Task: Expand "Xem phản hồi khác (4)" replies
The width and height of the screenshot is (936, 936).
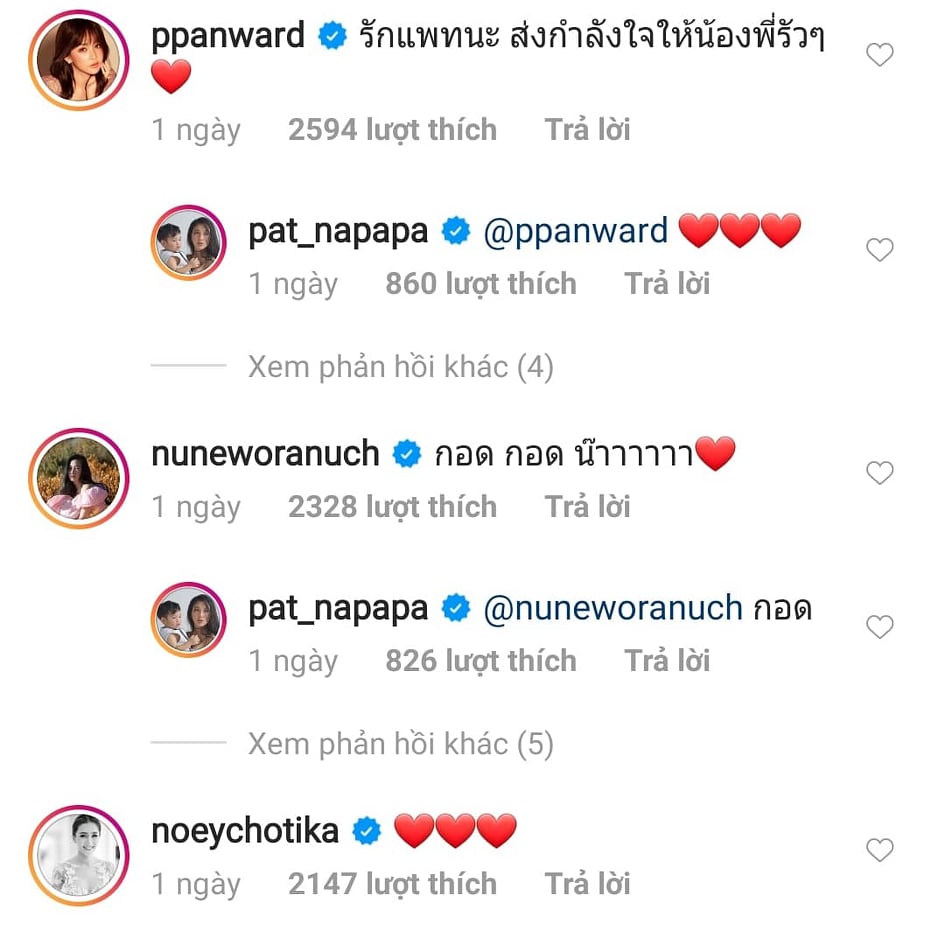Action: pyautogui.click(x=400, y=367)
